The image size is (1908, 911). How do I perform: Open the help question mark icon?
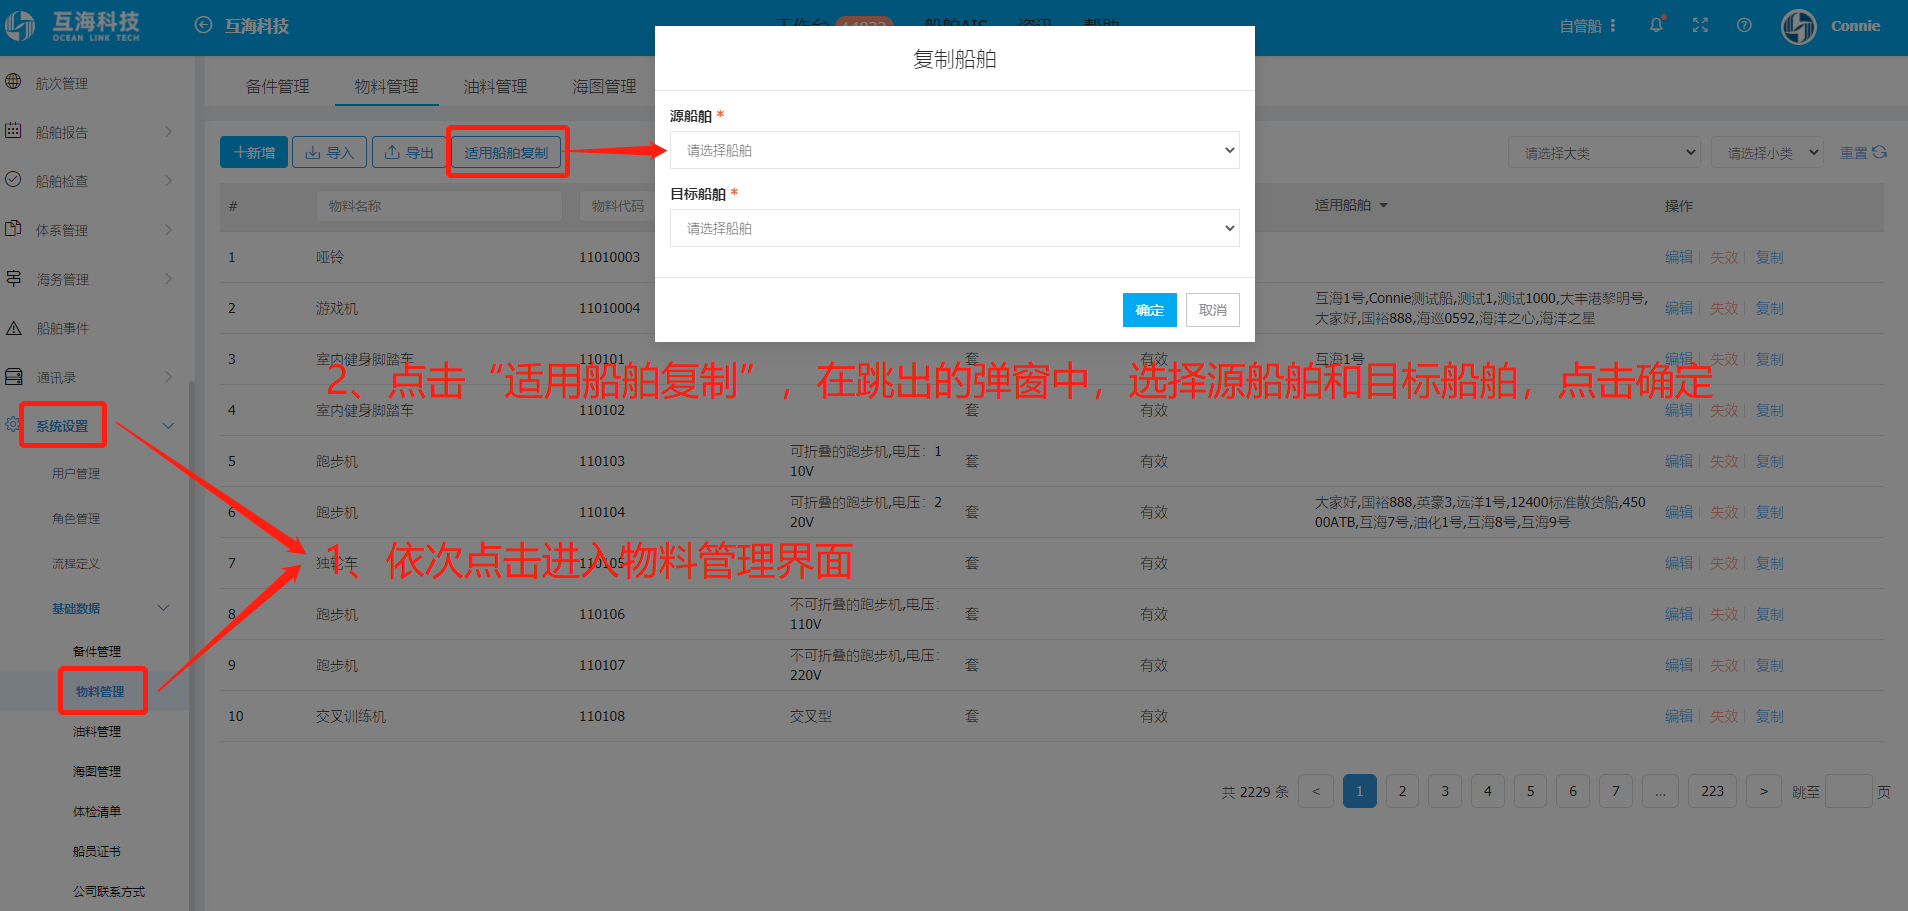click(x=1744, y=25)
